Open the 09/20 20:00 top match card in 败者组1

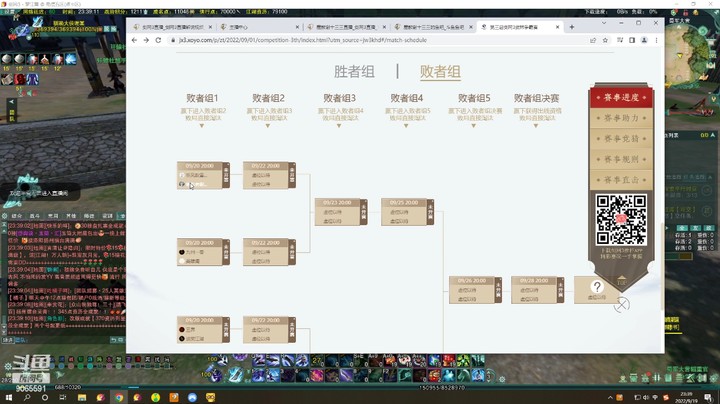(203, 175)
